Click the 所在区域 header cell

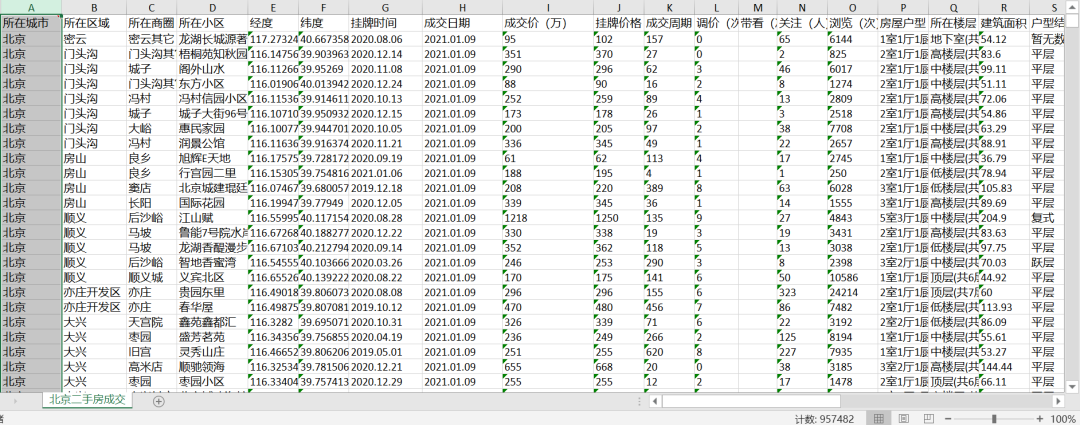(x=94, y=23)
